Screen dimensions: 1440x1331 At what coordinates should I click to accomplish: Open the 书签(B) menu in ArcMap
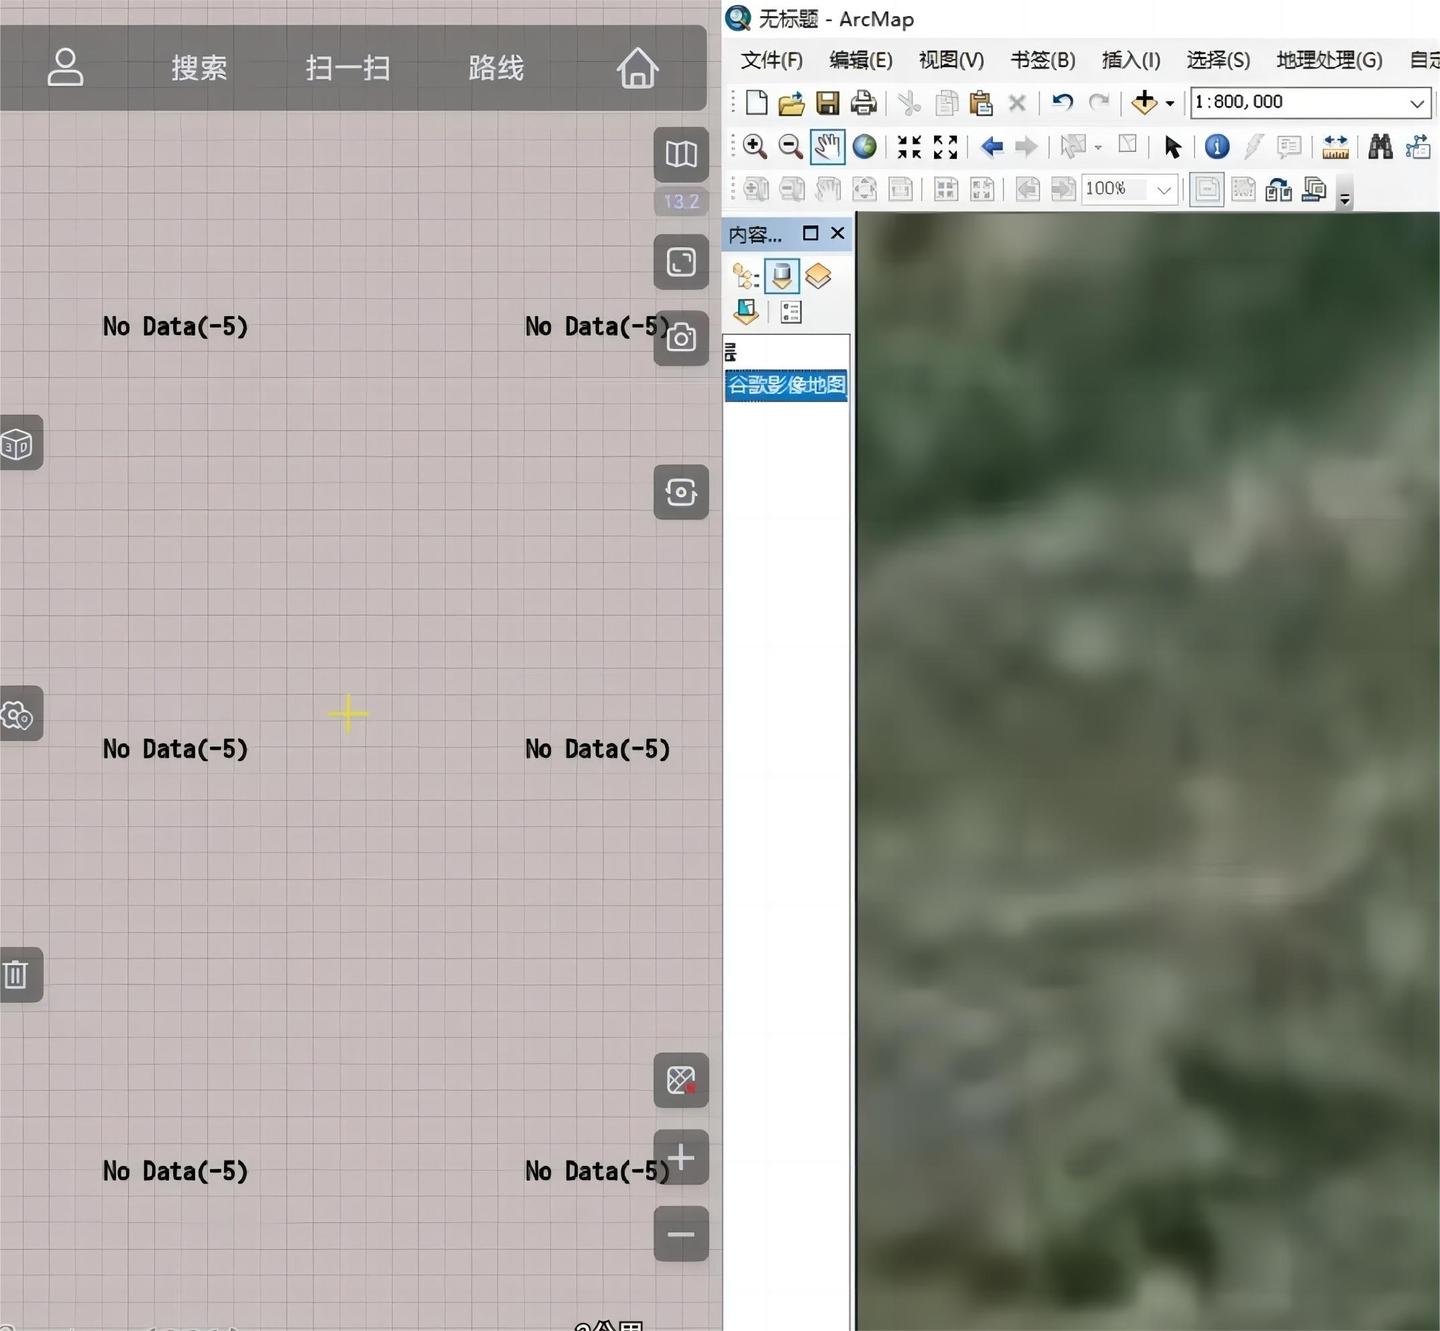tap(1043, 60)
